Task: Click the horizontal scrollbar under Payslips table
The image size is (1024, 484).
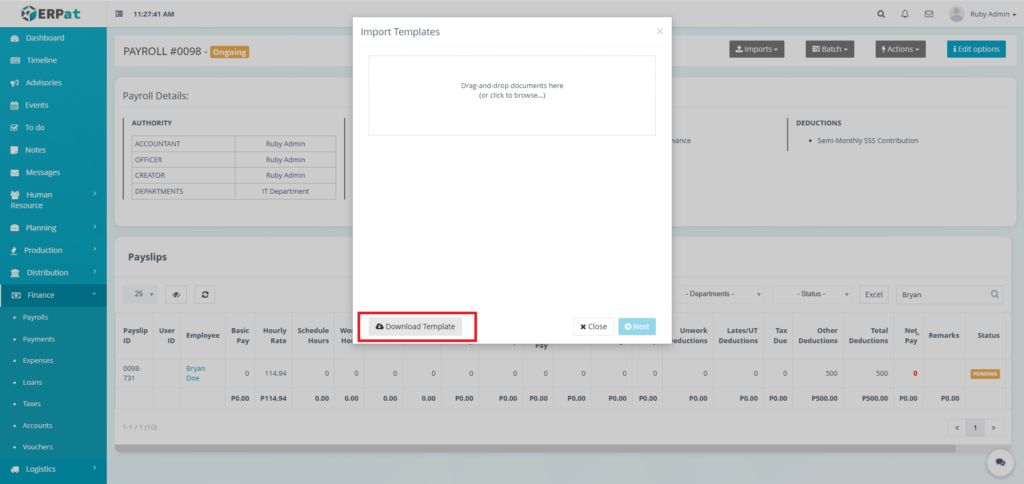Action: [x=535, y=449]
